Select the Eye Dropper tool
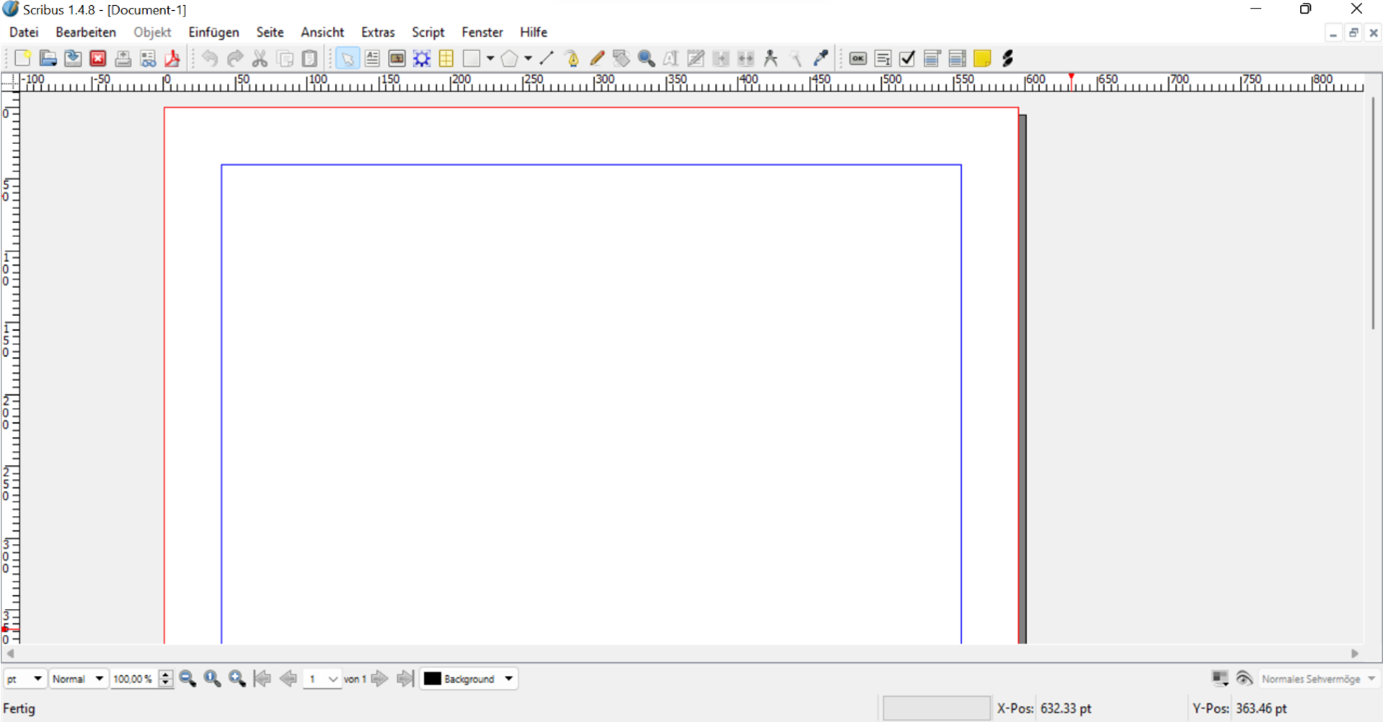The width and height of the screenshot is (1383, 722). pos(821,59)
